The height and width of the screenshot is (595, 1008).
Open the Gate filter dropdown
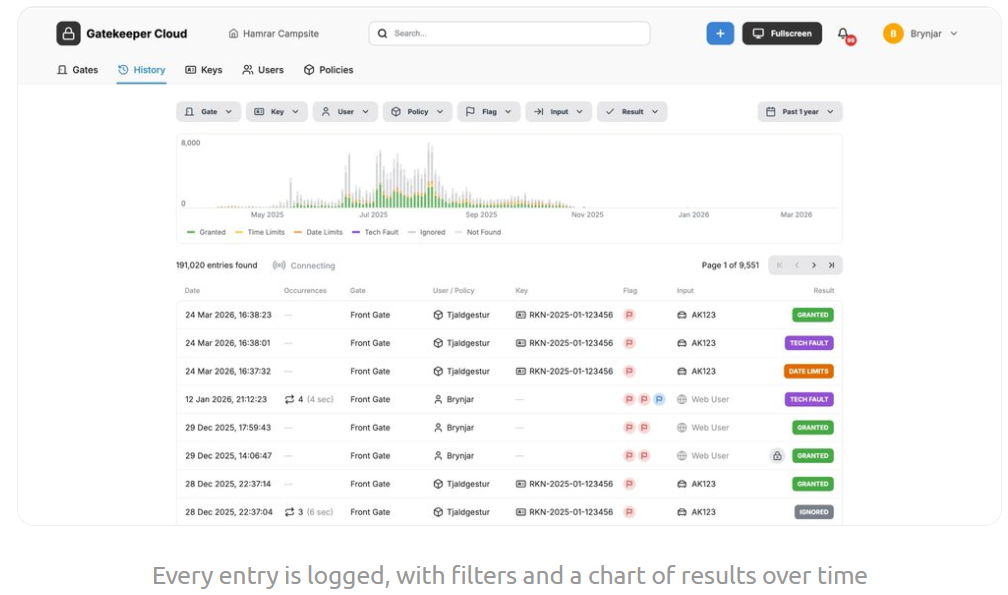pos(208,112)
